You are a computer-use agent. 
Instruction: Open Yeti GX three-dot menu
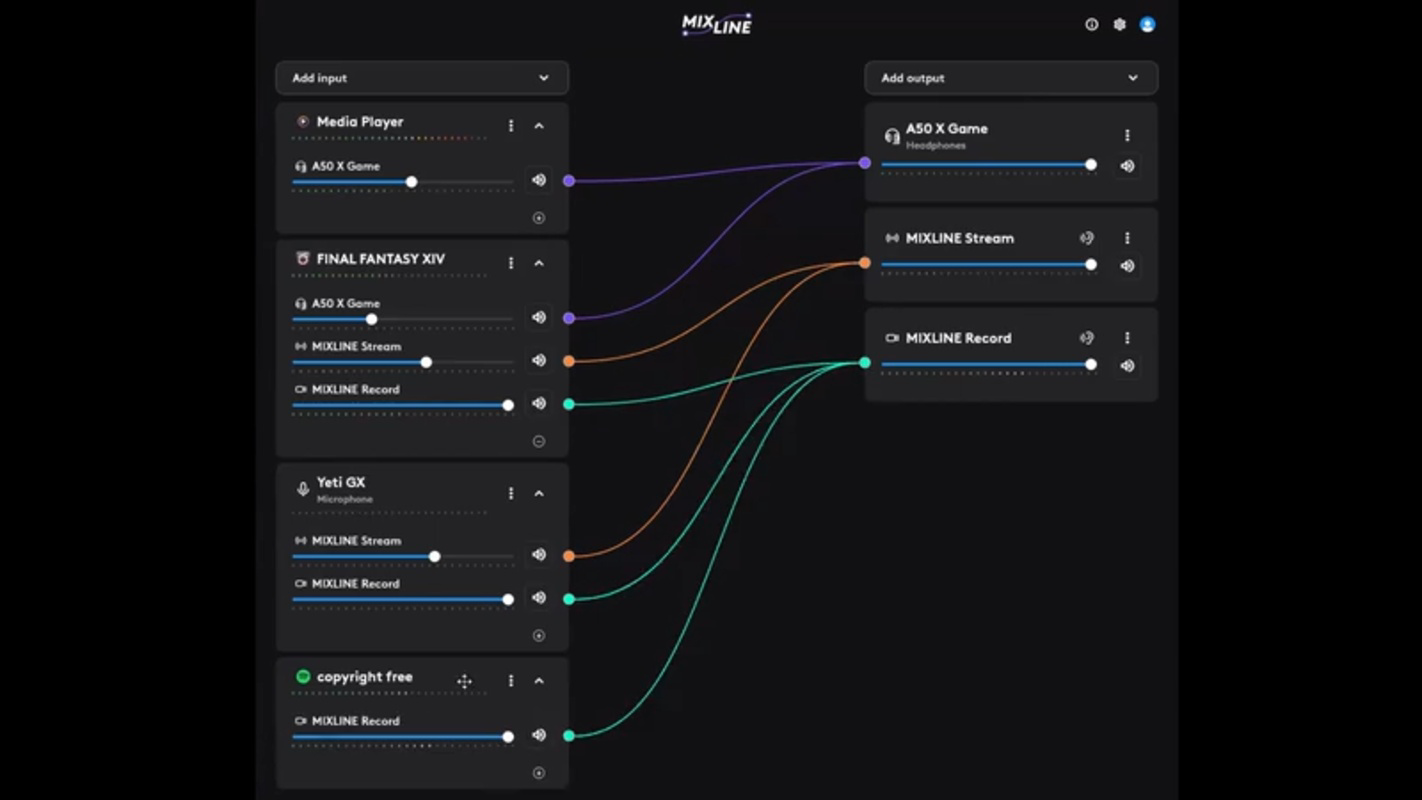[511, 493]
